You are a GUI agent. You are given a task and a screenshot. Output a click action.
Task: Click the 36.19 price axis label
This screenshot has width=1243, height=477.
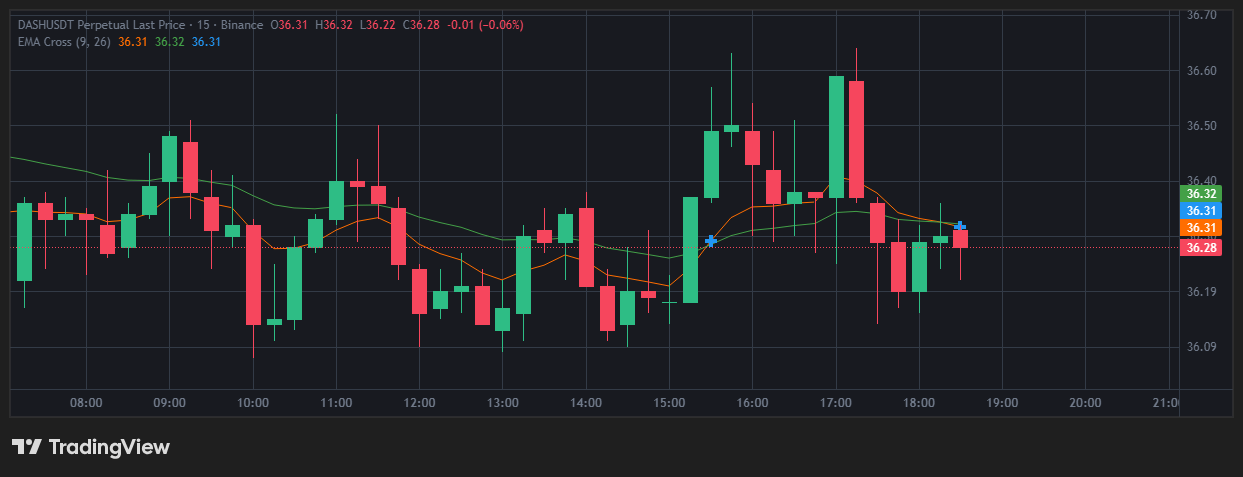[x=1201, y=292]
